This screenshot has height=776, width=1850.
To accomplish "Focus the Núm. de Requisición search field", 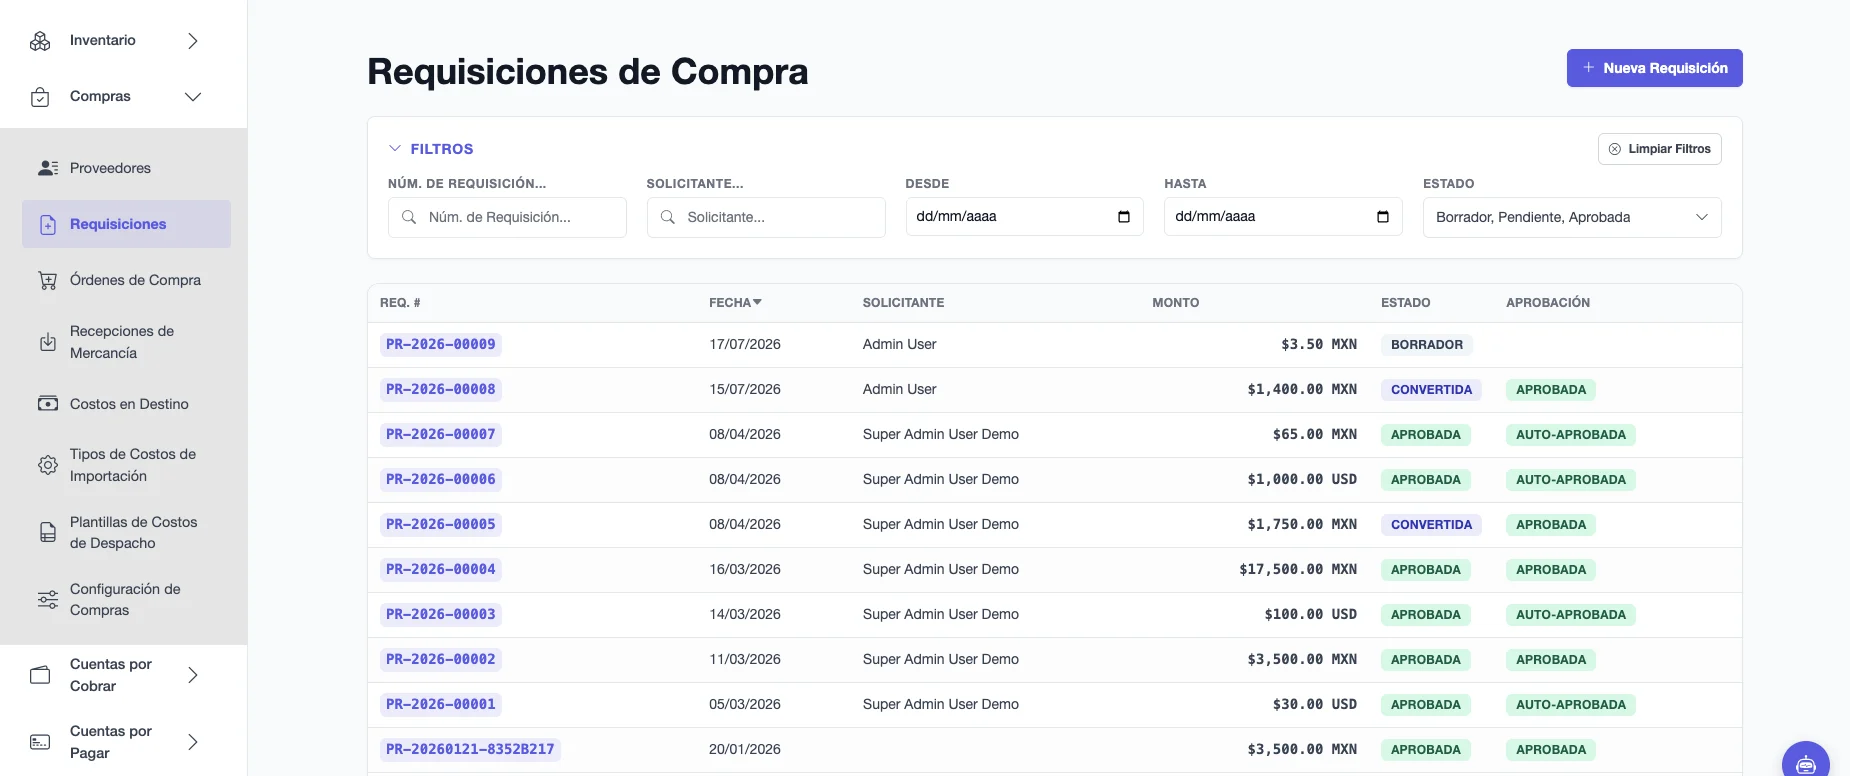I will pyautogui.click(x=507, y=217).
